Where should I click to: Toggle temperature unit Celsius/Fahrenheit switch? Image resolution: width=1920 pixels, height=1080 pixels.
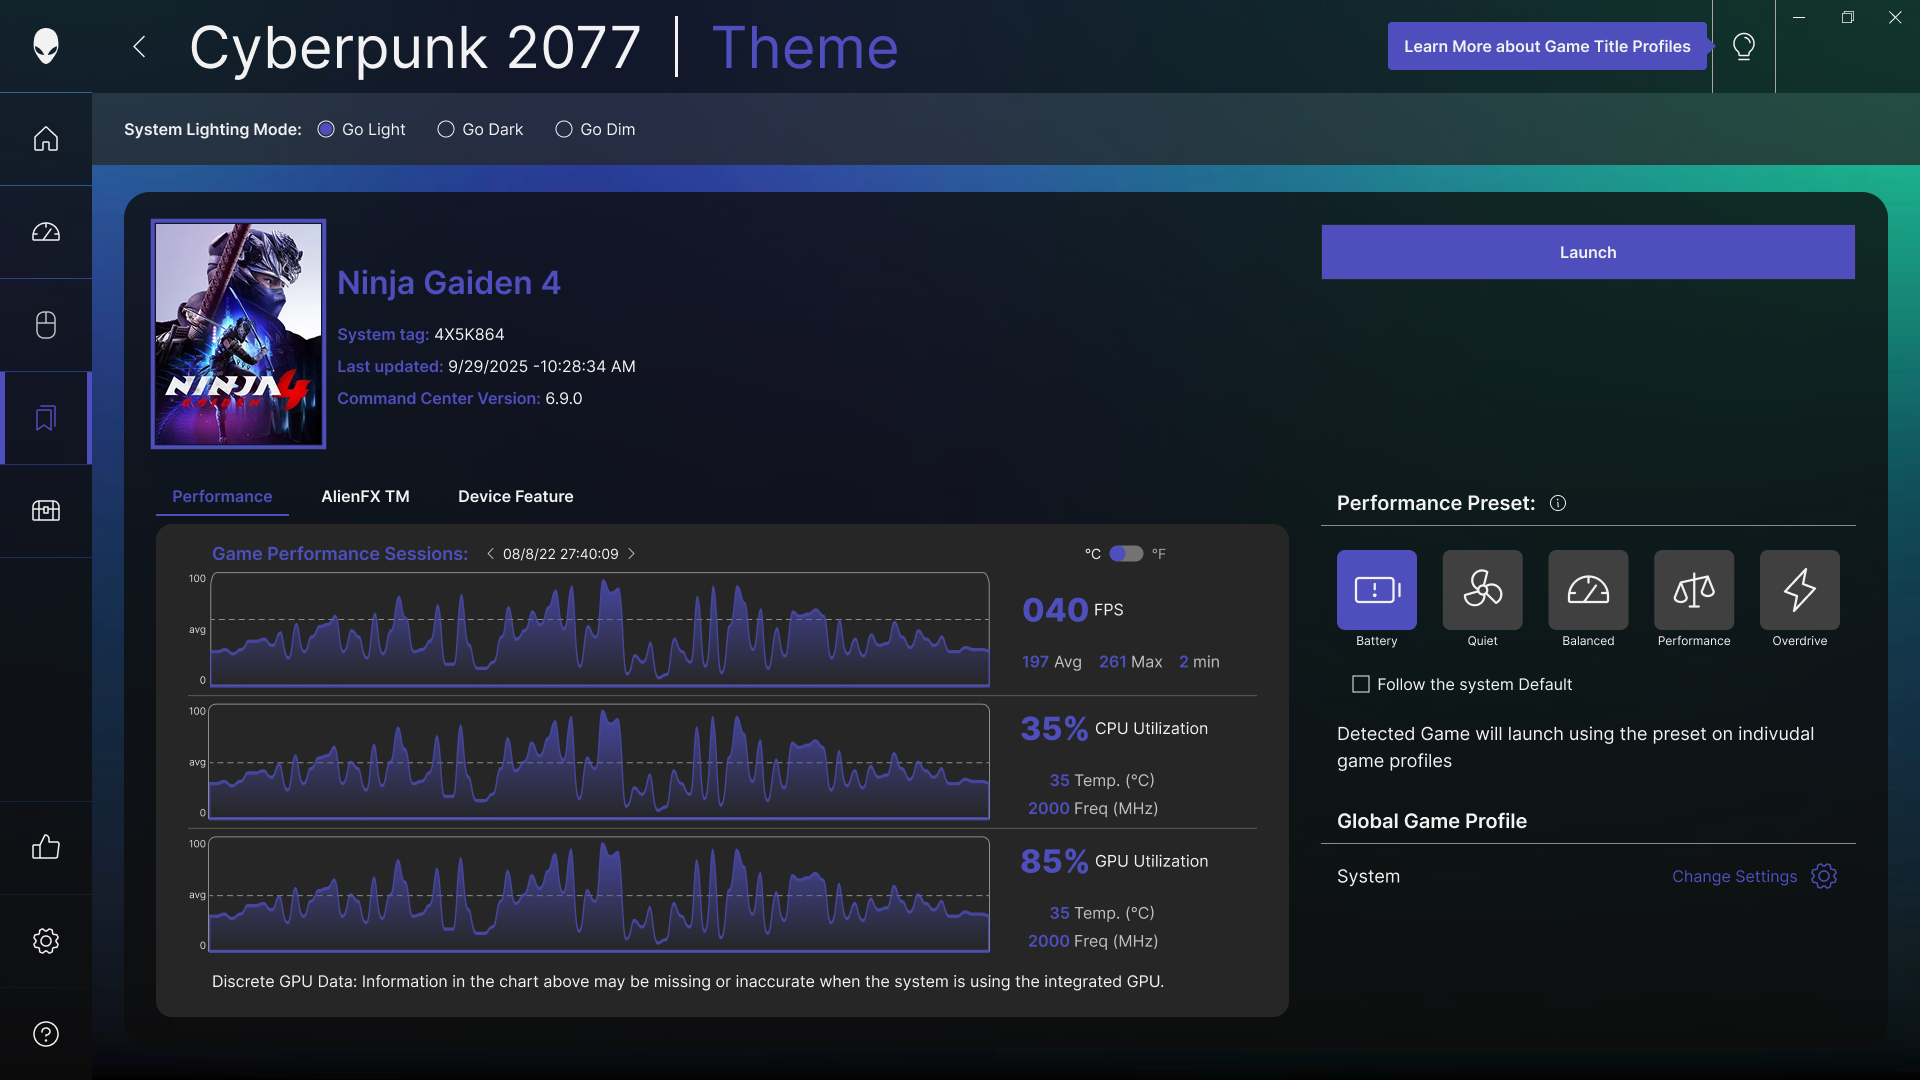1126,554
